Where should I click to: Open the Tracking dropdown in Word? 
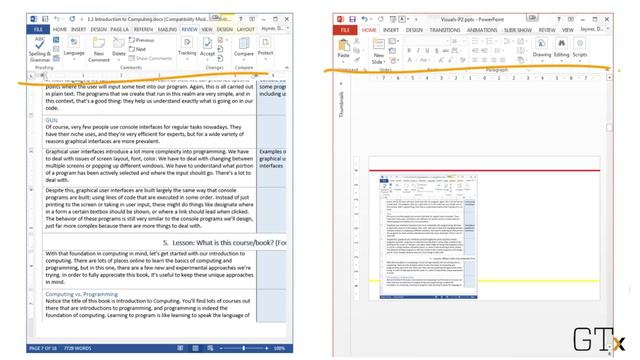click(187, 48)
